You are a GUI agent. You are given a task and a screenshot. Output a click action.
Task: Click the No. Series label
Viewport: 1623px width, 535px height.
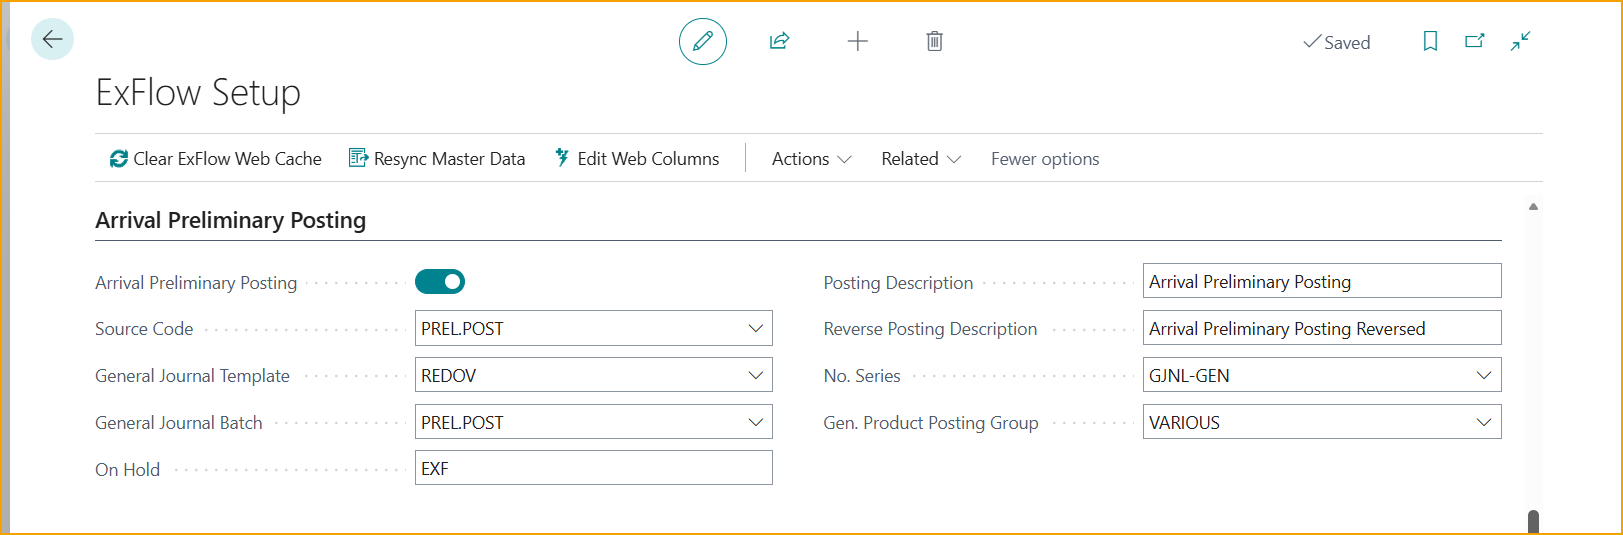coord(862,376)
